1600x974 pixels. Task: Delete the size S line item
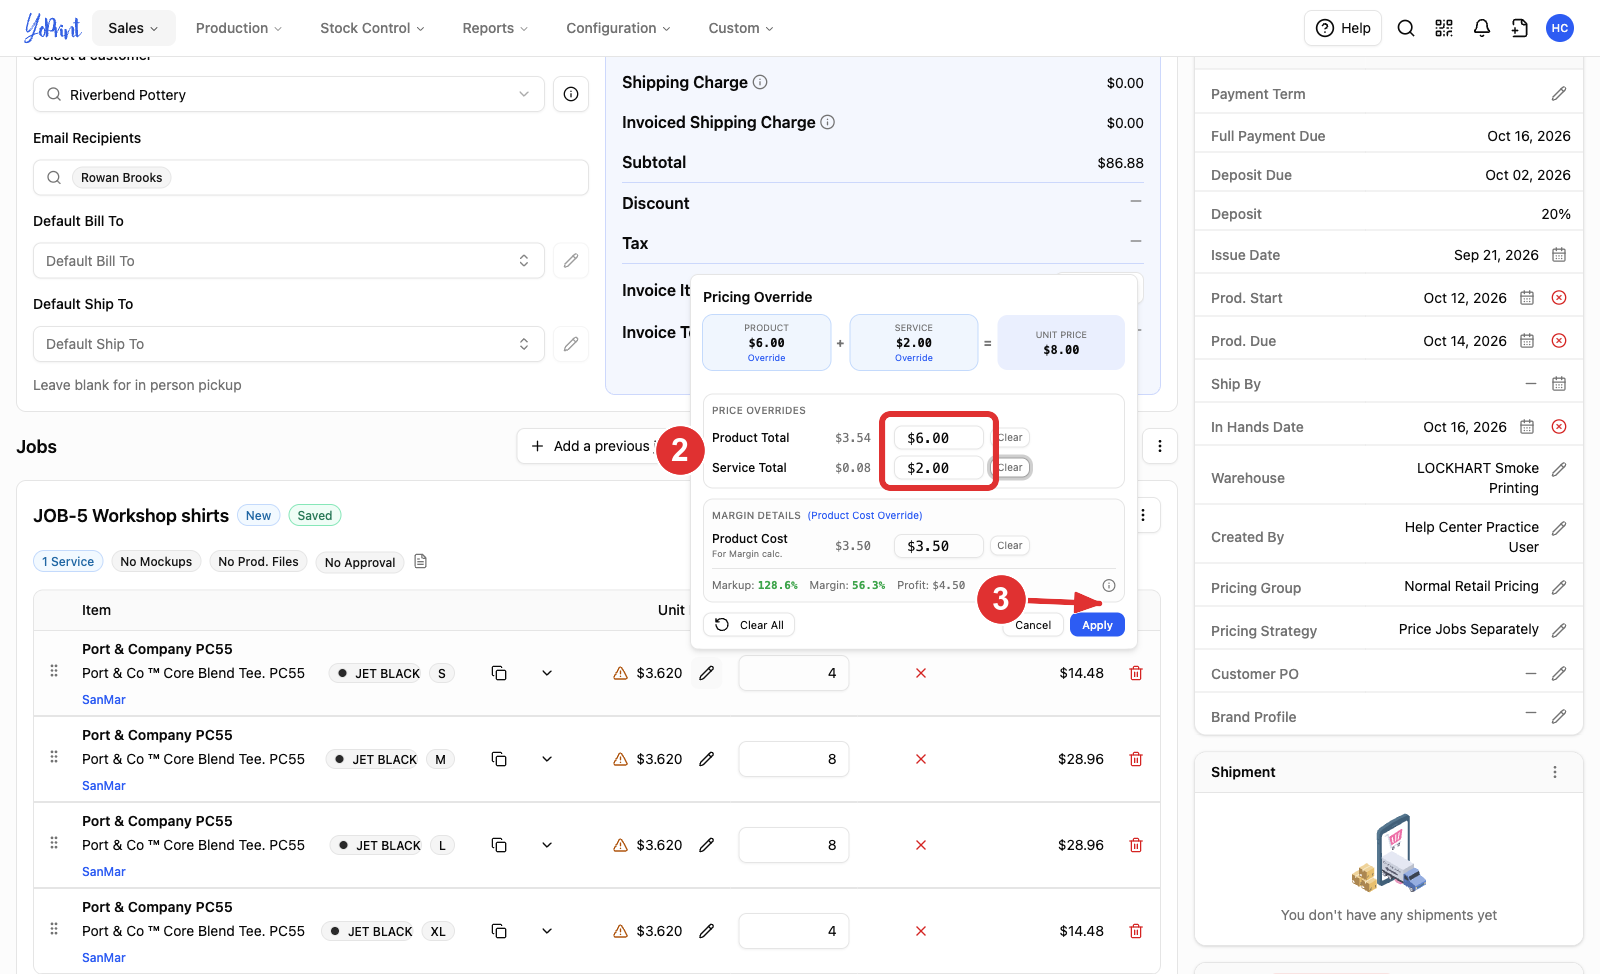click(1136, 673)
